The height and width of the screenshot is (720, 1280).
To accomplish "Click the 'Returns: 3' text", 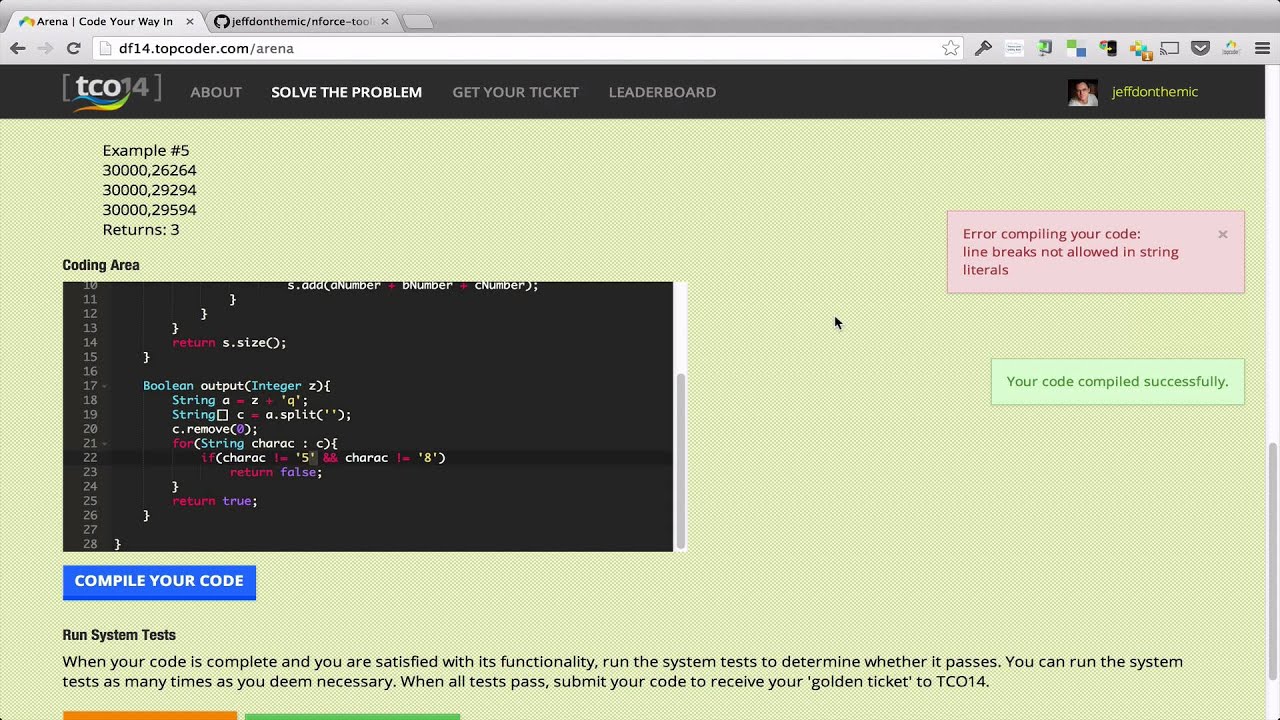I will (x=140, y=230).
